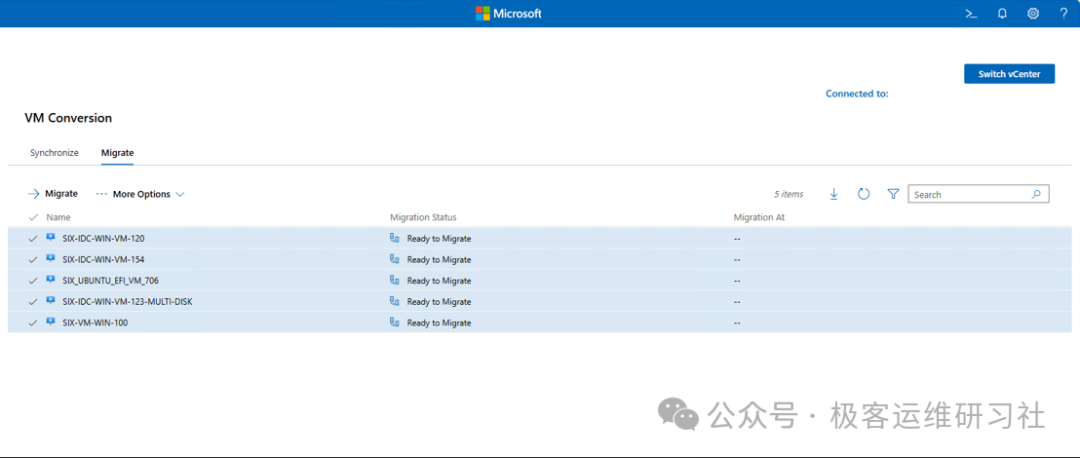Click the Migration Status column header
The image size is (1080, 458).
423,217
